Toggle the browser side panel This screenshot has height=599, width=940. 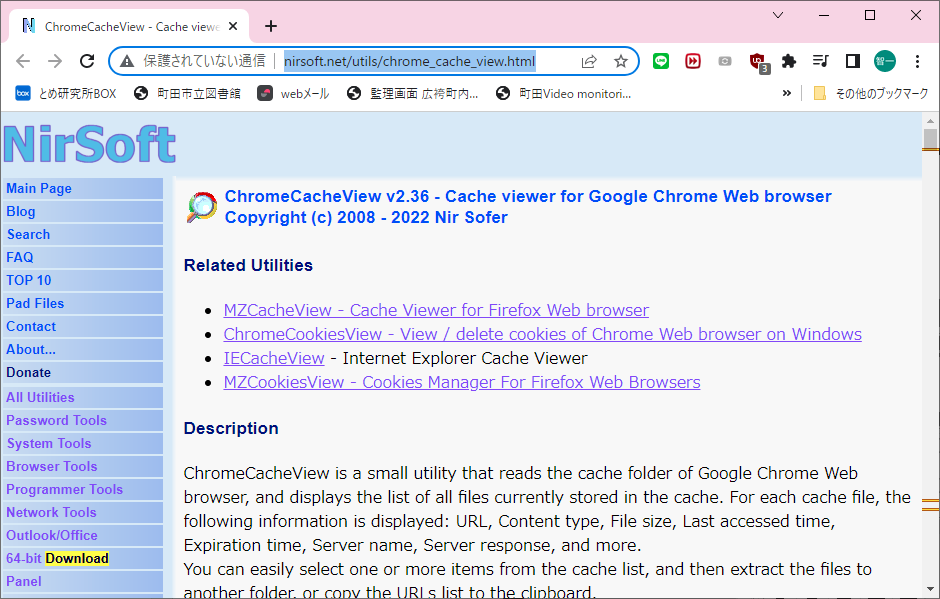coord(853,61)
